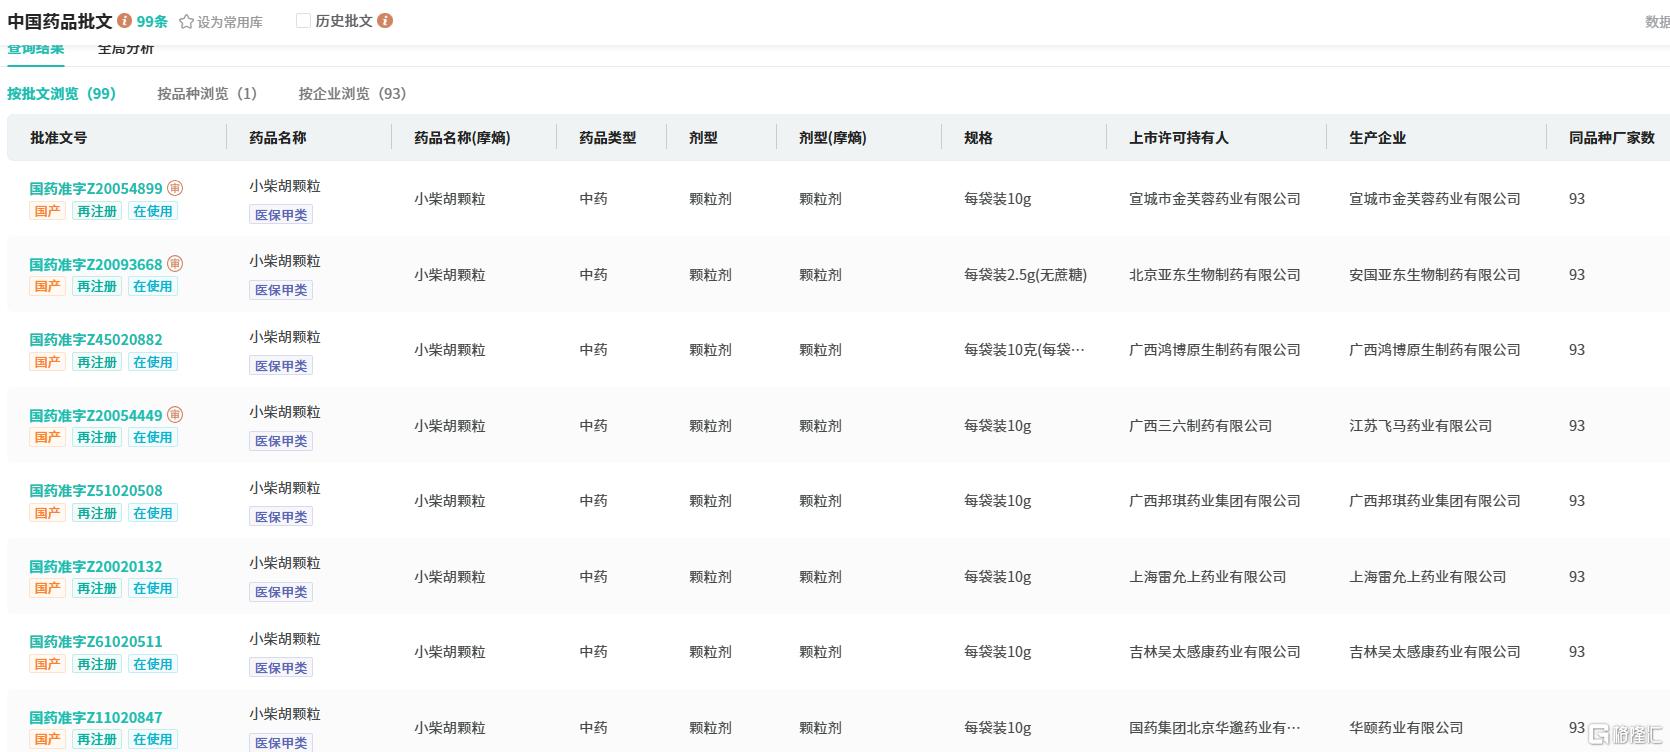Viewport: 1670px width, 752px height.
Task: Click 上海雷允上药业有限公司 in 生产企业 column
Action: click(x=1428, y=577)
